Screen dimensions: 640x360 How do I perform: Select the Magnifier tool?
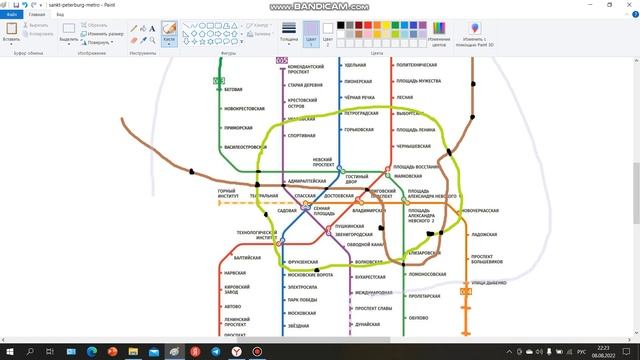(152, 40)
